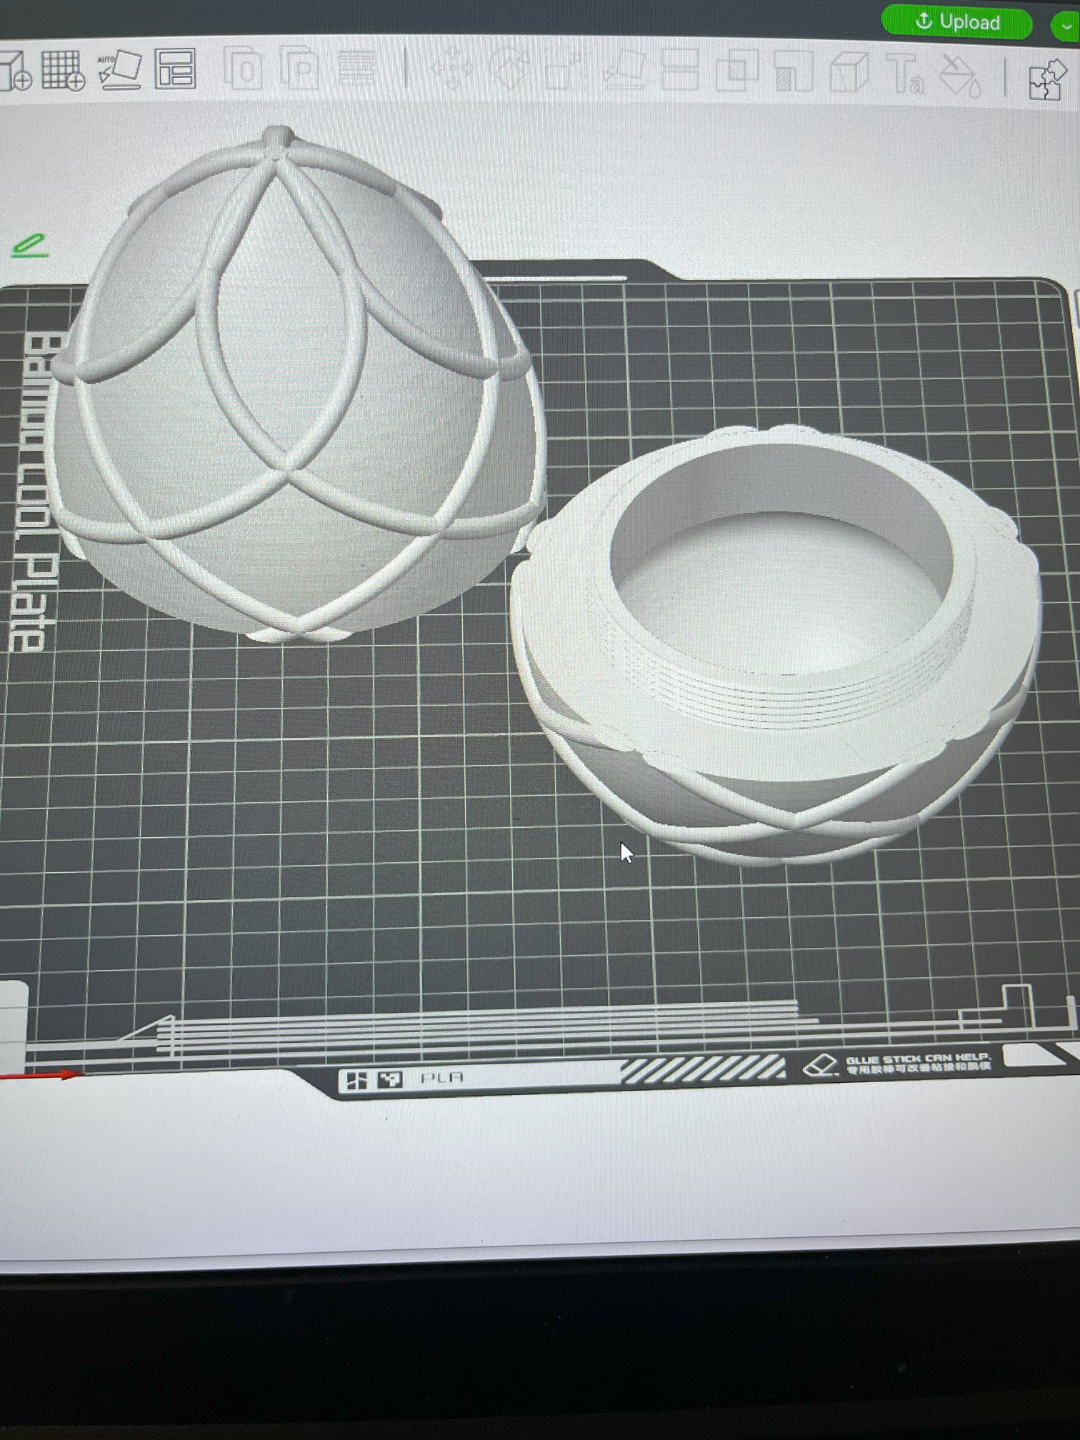
Task: Arrange all objects on plate
Action: pyautogui.click(x=176, y=69)
